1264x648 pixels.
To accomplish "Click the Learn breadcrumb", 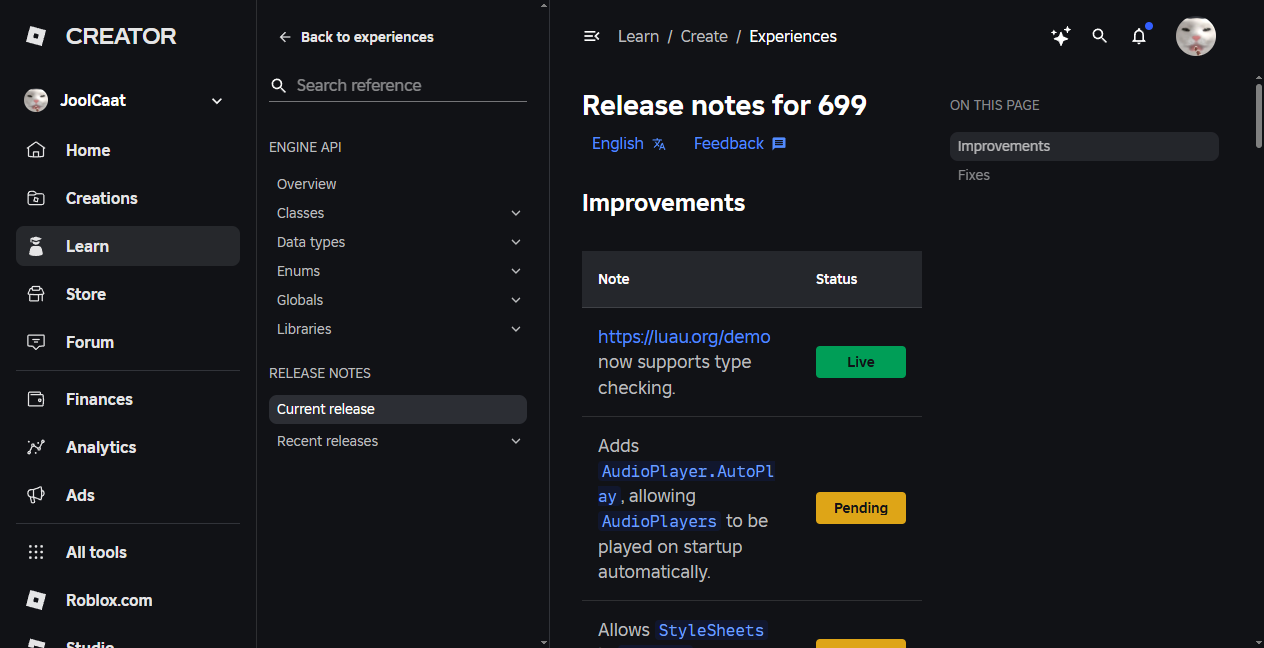I will pos(638,36).
